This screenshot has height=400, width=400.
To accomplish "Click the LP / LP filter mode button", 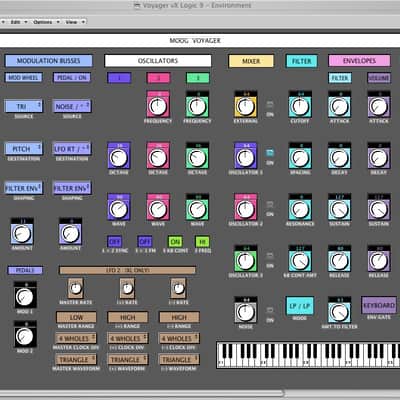I will [300, 306].
